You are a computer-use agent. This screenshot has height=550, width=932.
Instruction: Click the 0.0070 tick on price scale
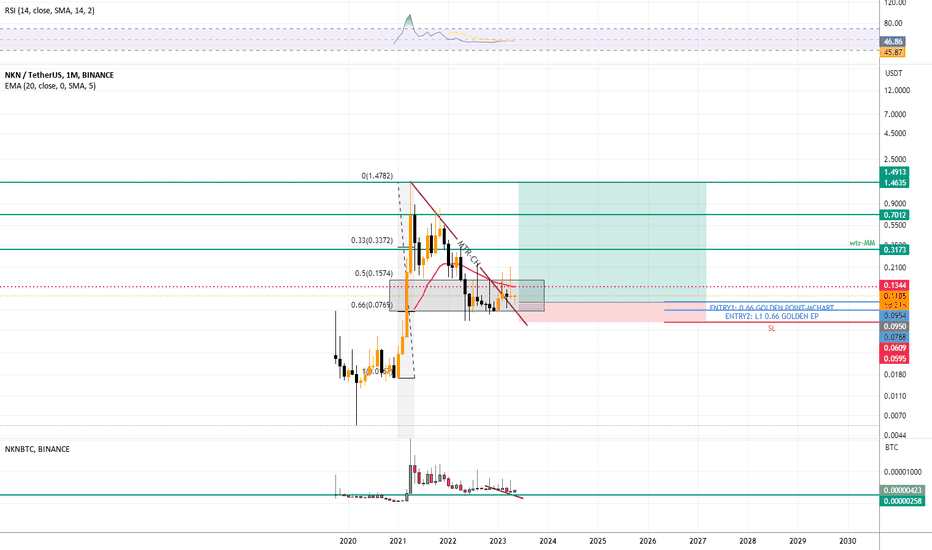click(897, 416)
